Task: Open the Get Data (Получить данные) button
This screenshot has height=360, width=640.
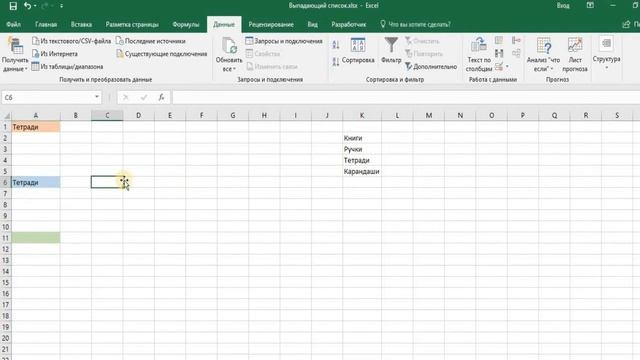Action: 15,55
